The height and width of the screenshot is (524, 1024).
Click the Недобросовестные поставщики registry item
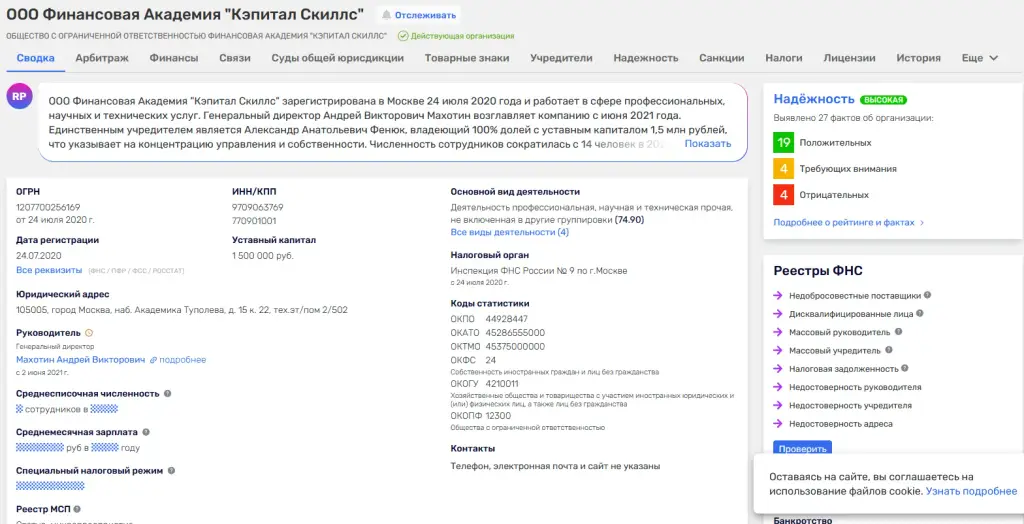(x=854, y=295)
